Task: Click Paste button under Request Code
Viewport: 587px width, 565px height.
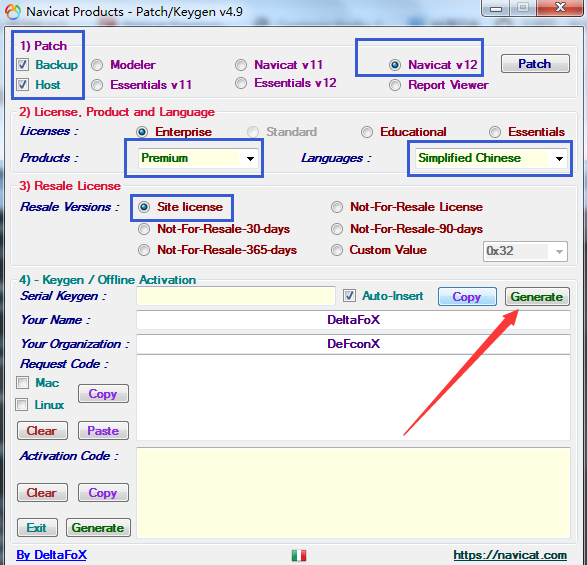Action: tap(103, 431)
